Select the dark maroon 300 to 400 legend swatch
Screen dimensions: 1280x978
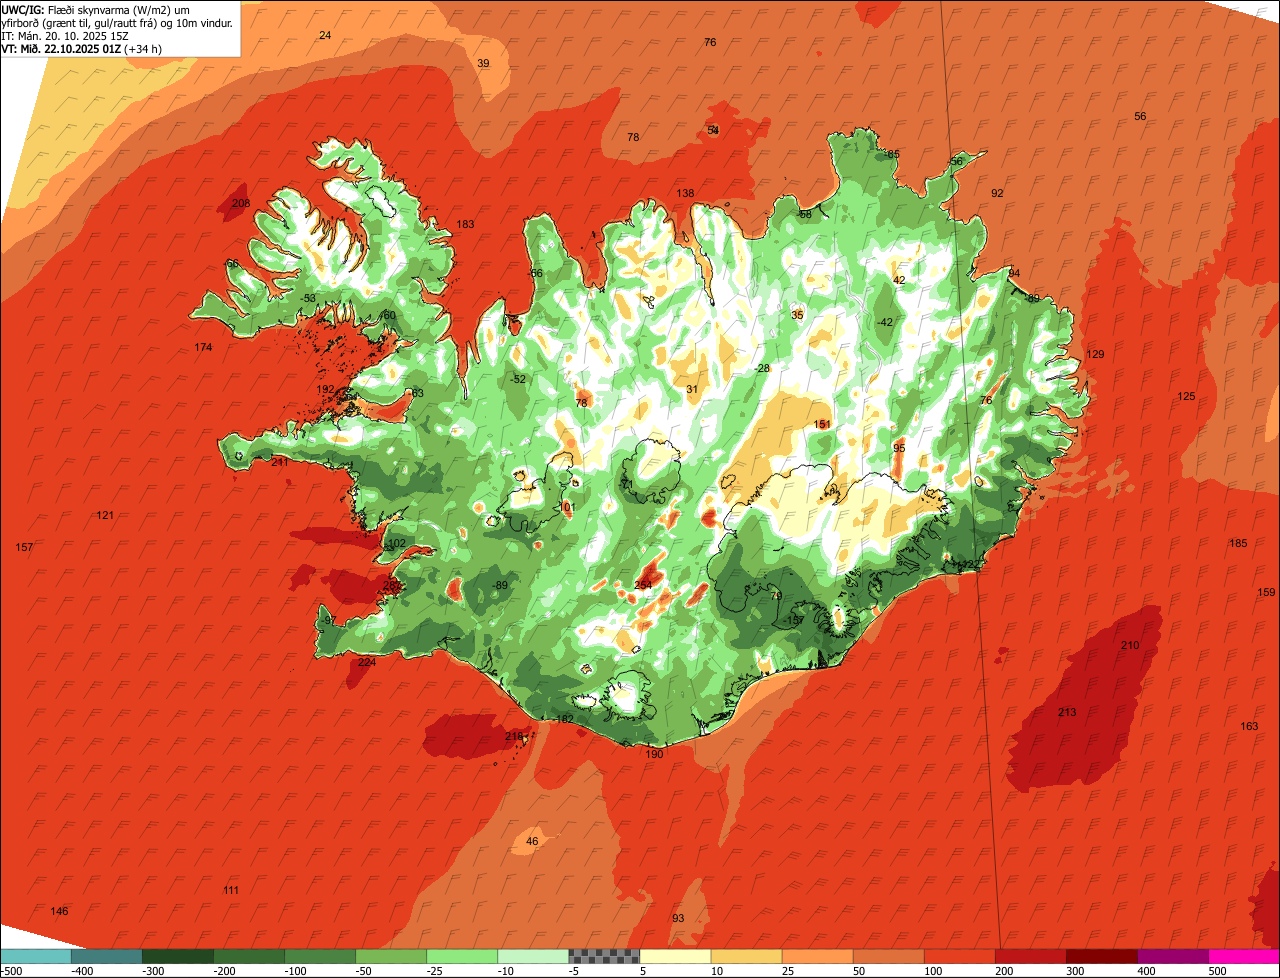pos(1102,957)
